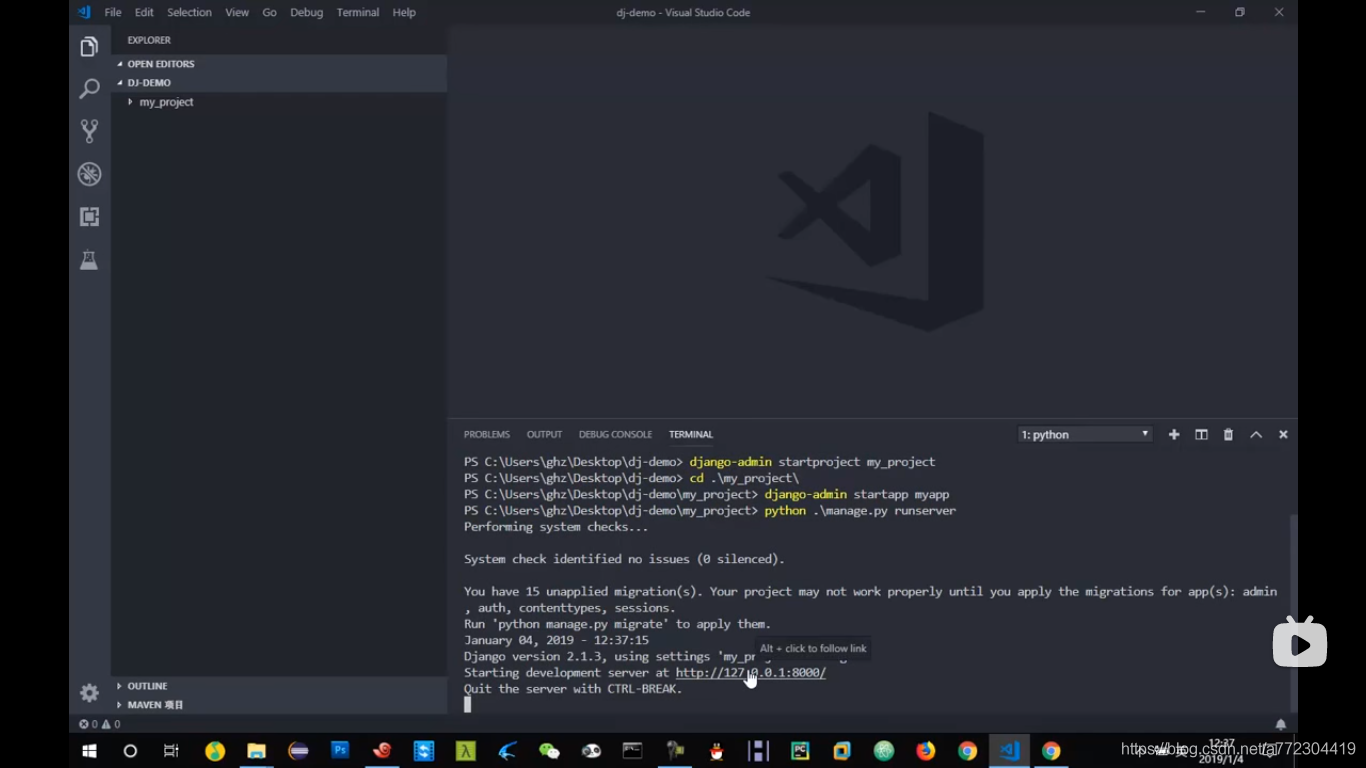This screenshot has height=768, width=1366.
Task: Open the View menu
Action: pos(237,12)
